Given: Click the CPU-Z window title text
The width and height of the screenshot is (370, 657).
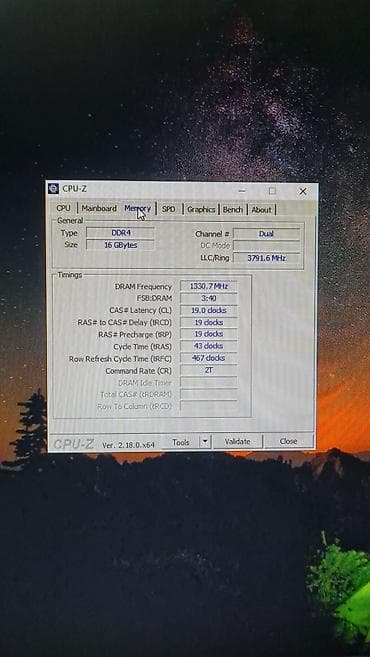Looking at the screenshot, I should click(74, 189).
